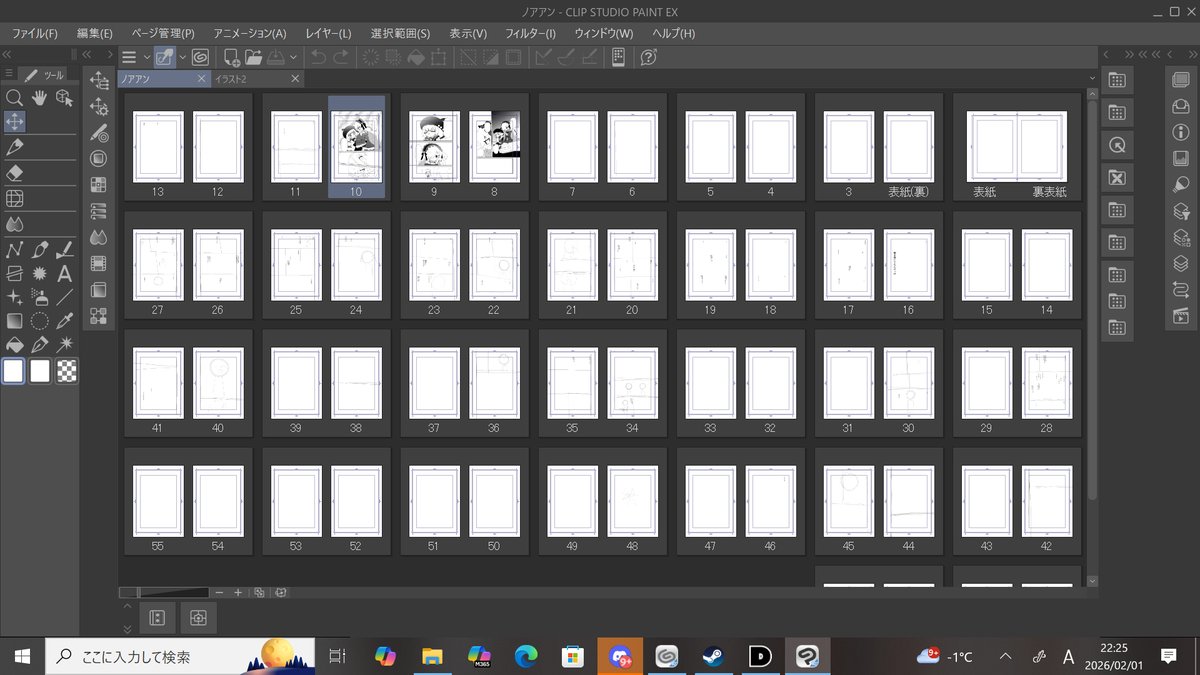Select page 8 manga thumbnail

495,147
